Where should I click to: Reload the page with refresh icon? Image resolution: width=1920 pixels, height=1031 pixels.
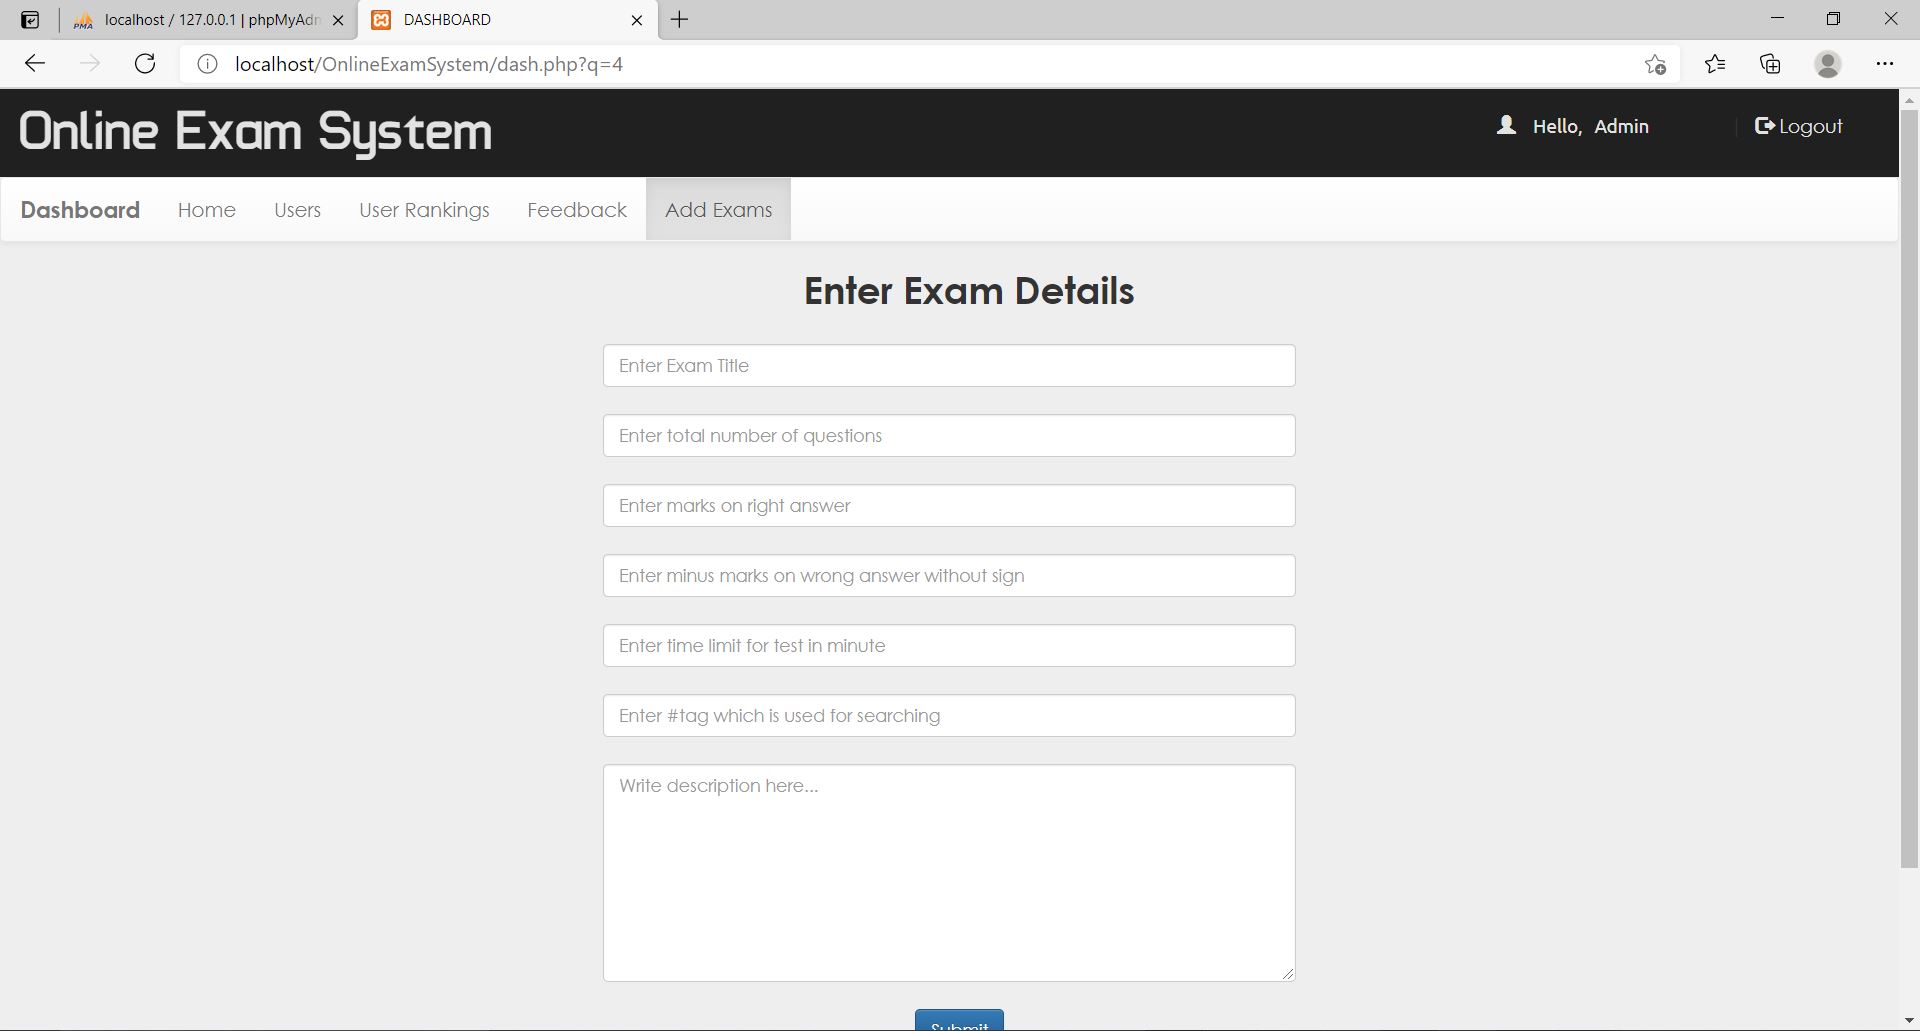(x=145, y=64)
